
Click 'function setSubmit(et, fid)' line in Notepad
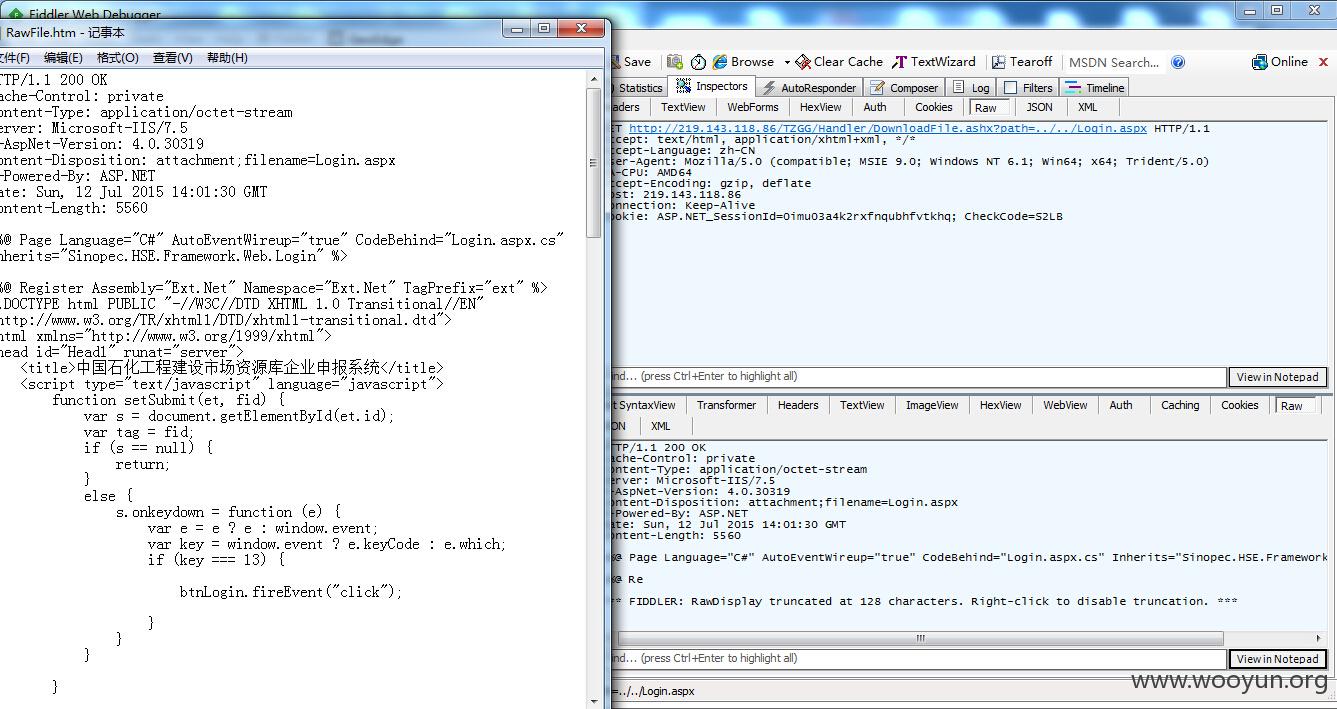point(169,400)
